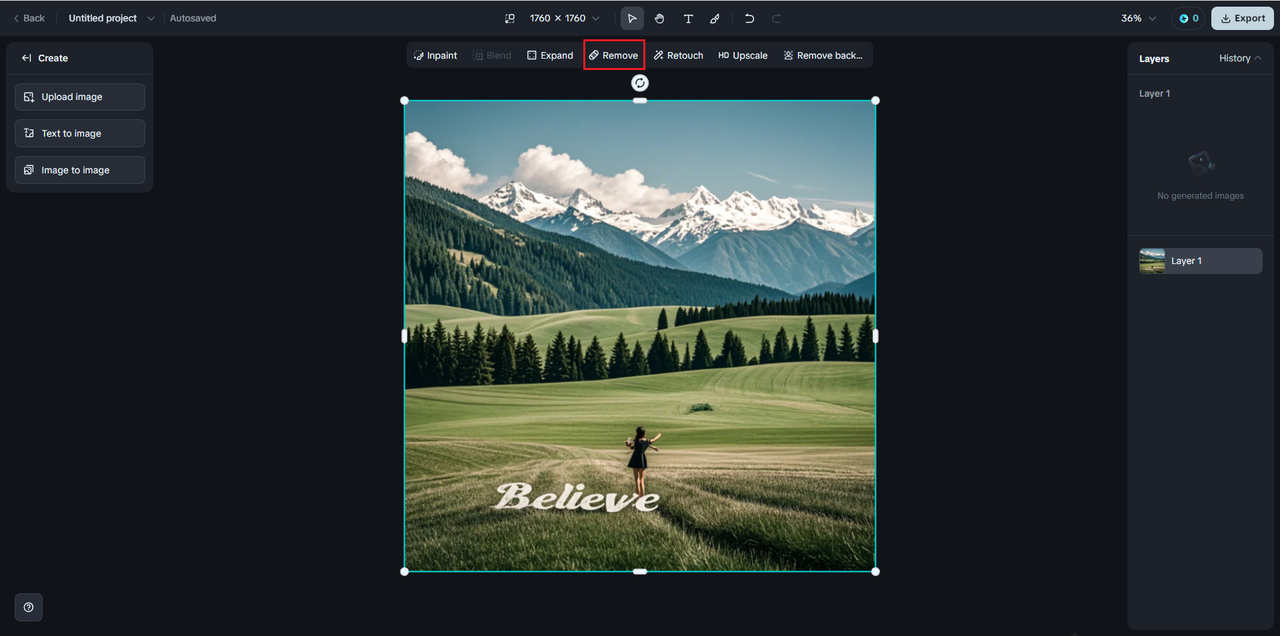Click the top-right corner handle of the image
1280x636 pixels.
coord(876,100)
